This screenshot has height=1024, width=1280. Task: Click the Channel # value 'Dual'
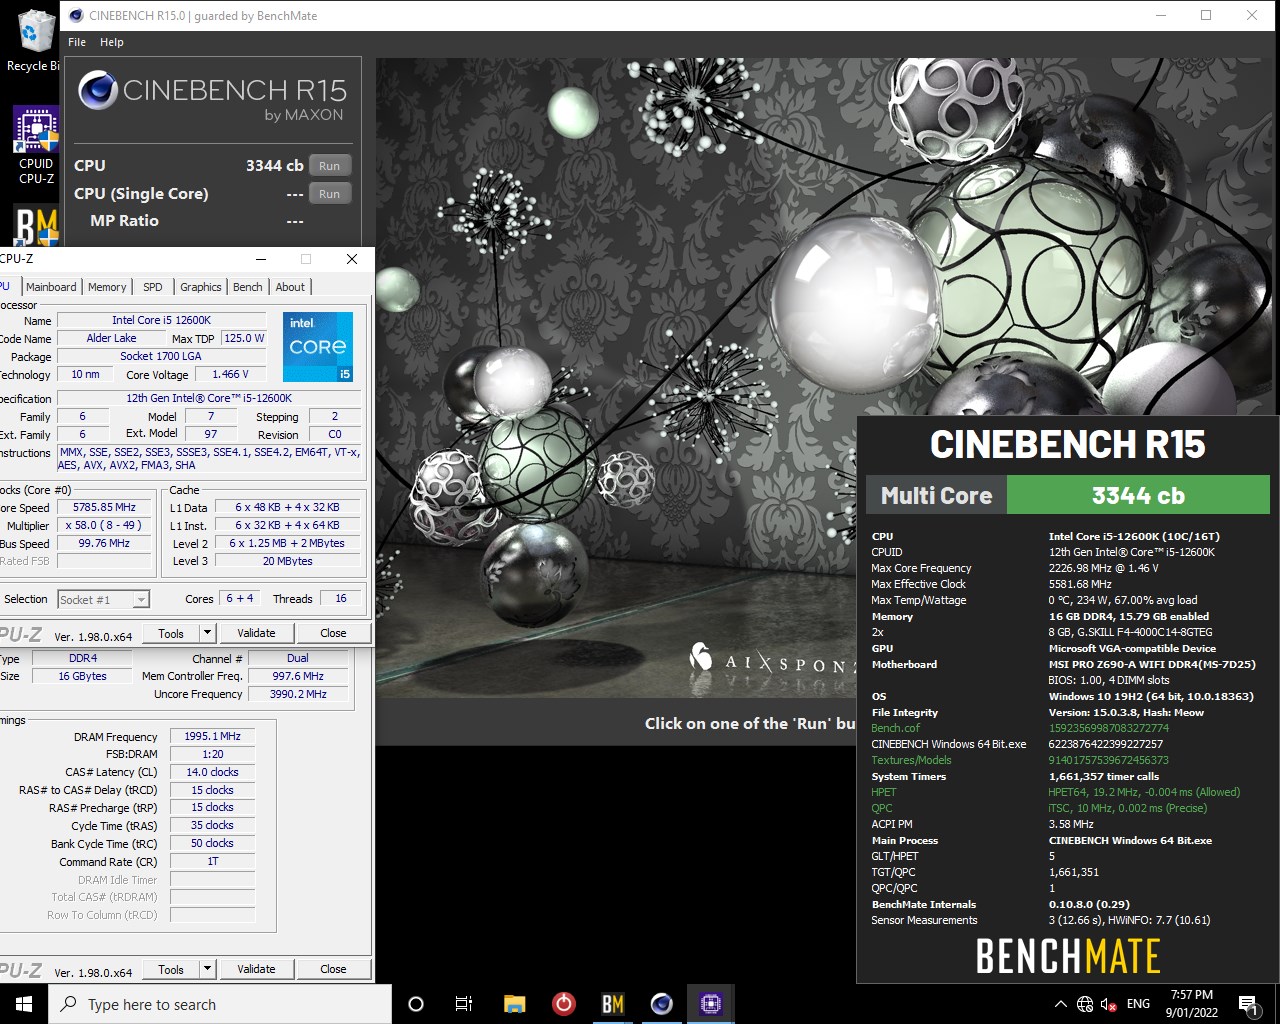[x=298, y=658]
